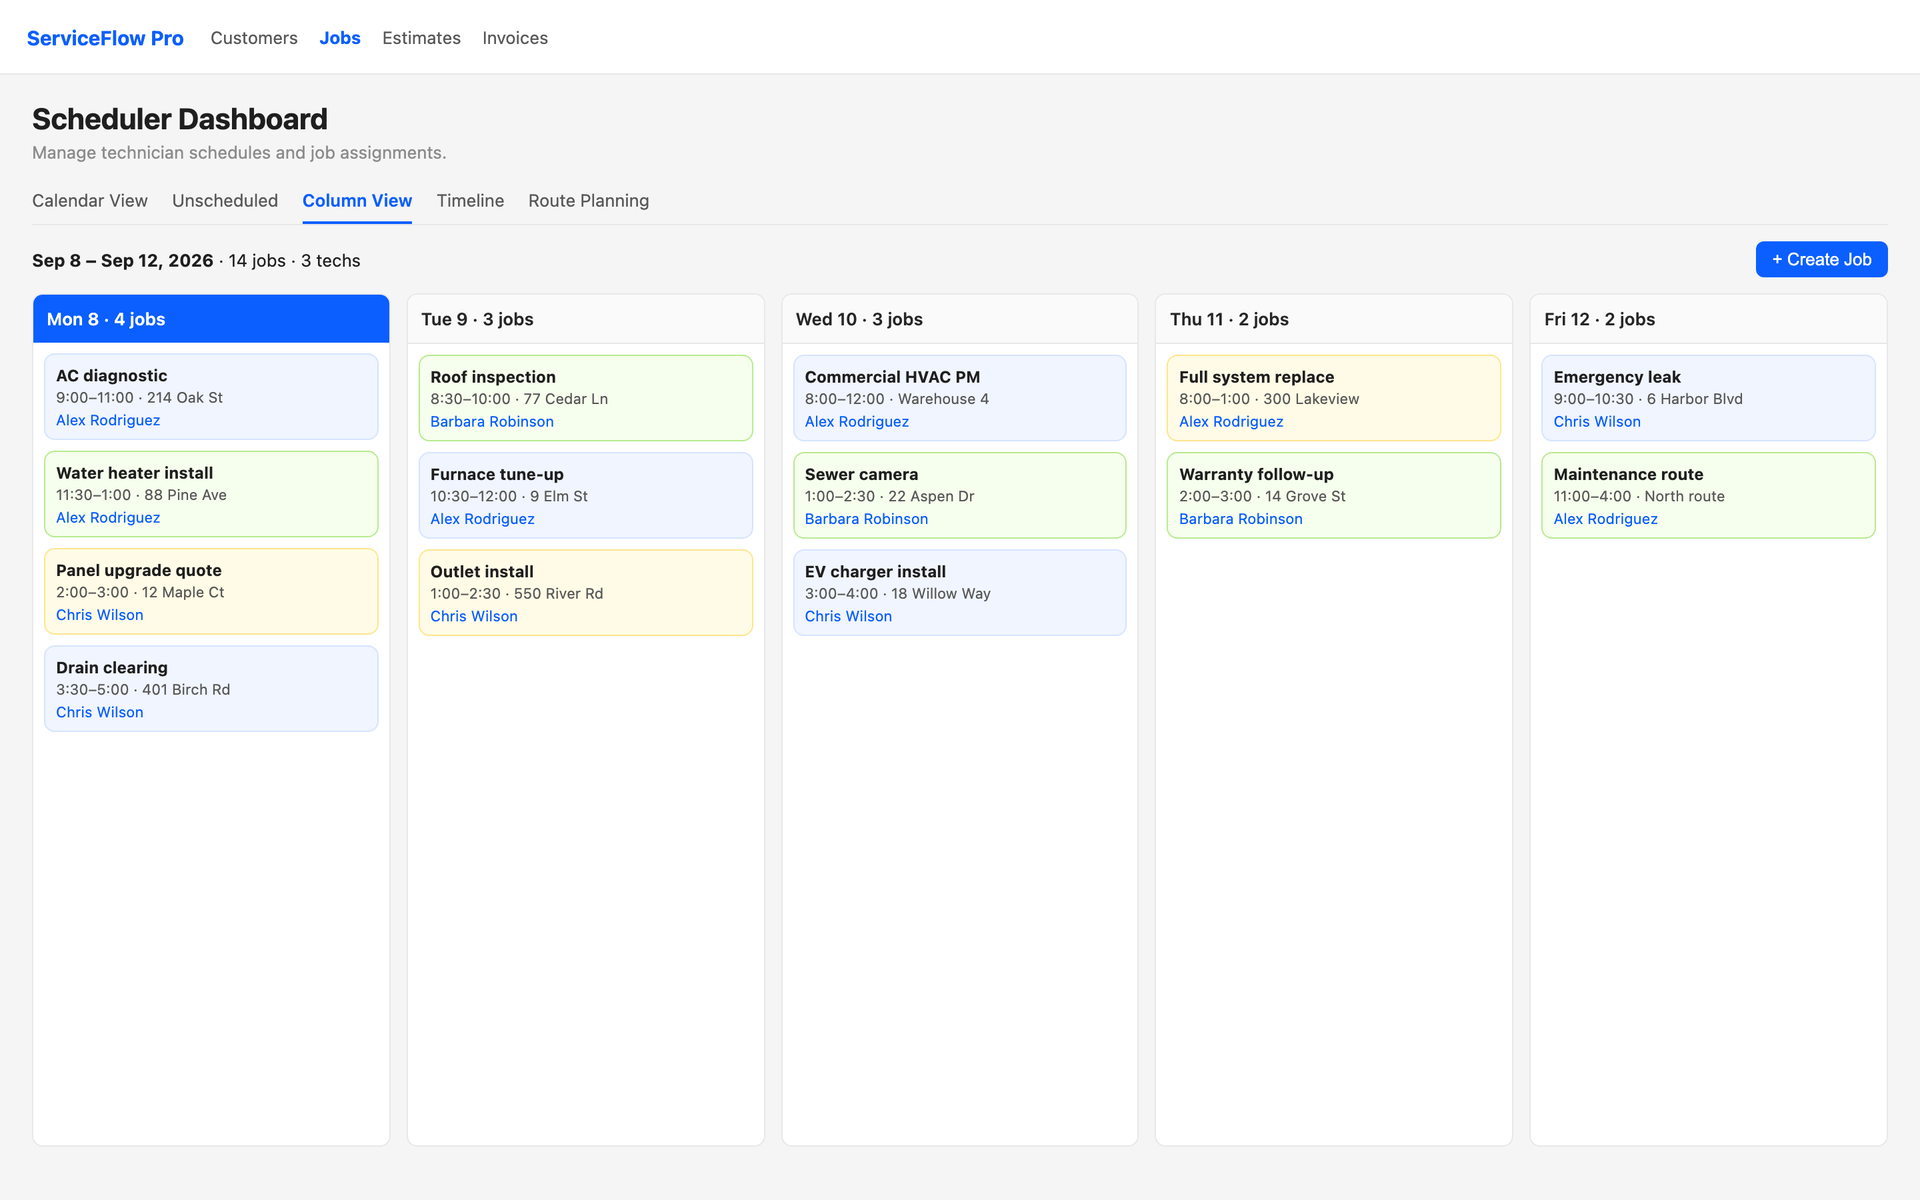1920x1200 pixels.
Task: Open the Drain clearing job card
Action: pyautogui.click(x=211, y=688)
